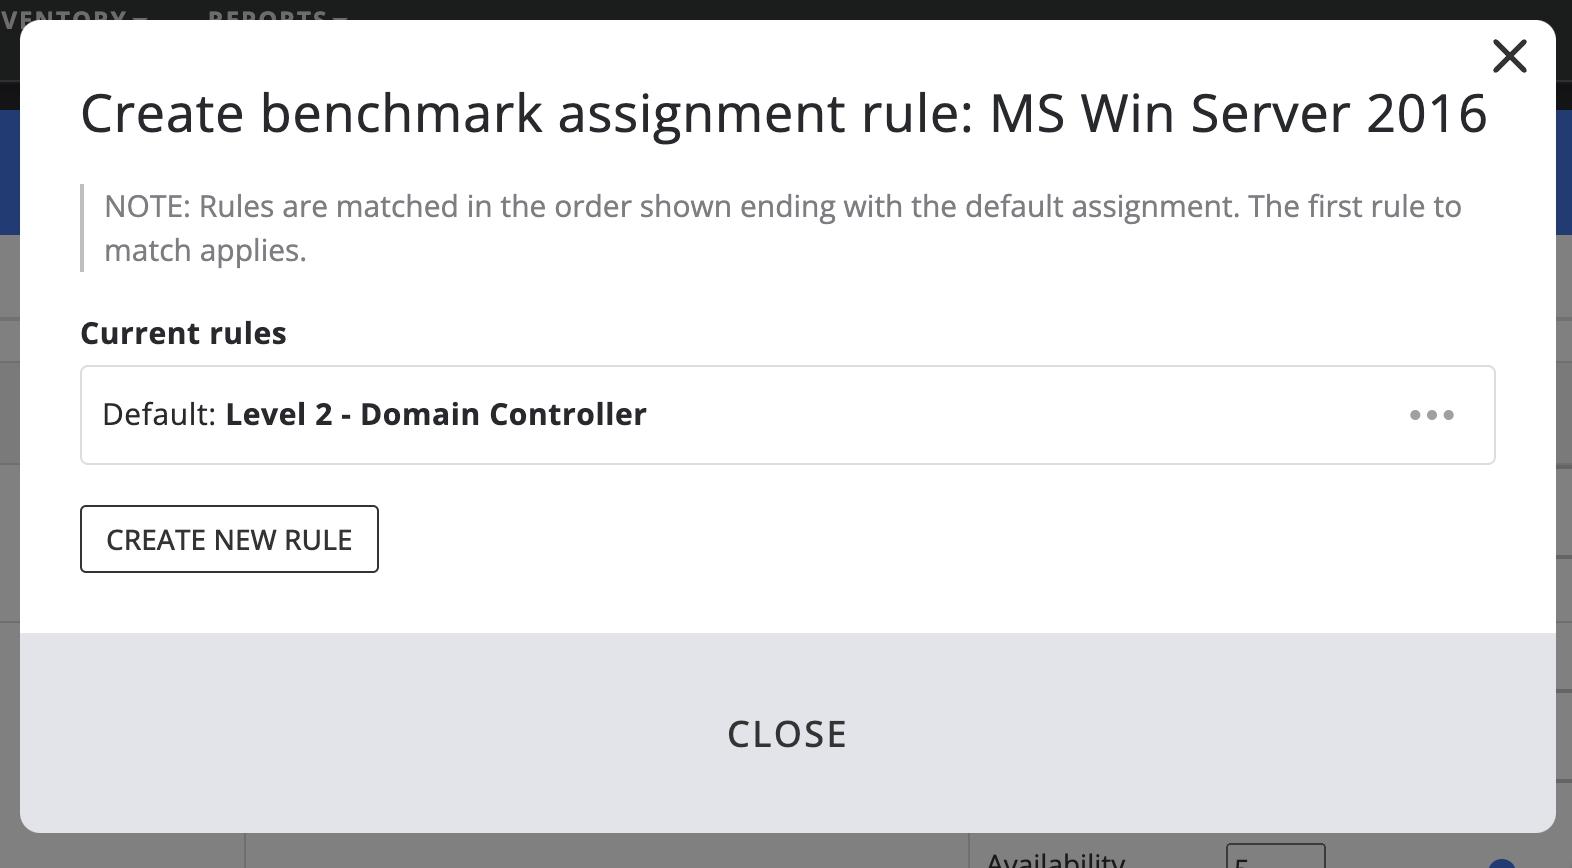This screenshot has width=1572, height=868.
Task: Click the Availability input field
Action: click(x=1275, y=858)
